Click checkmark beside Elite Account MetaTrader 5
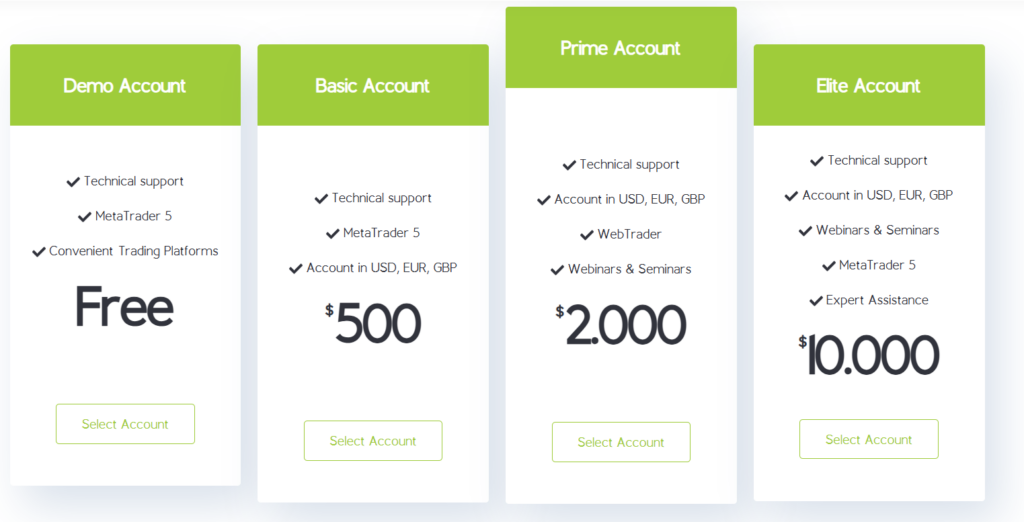 [x=829, y=266]
